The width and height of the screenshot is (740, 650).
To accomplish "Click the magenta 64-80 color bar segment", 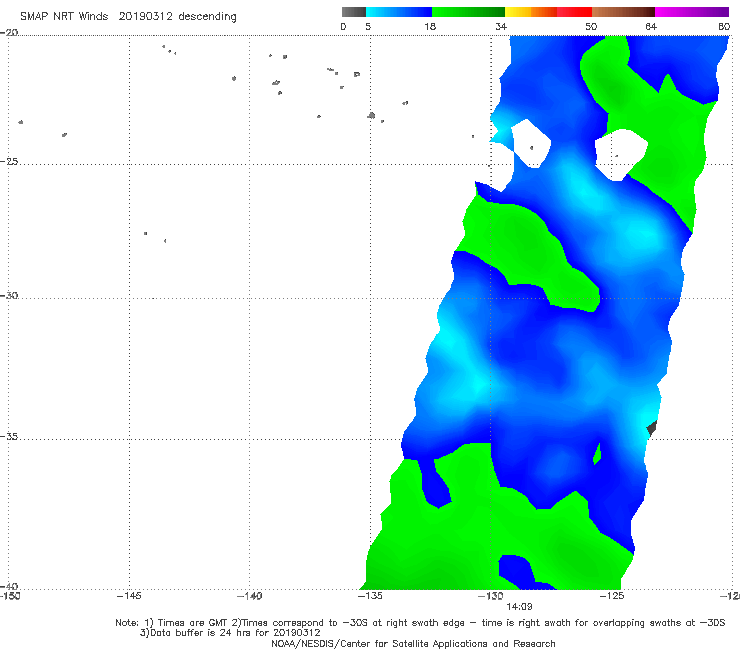I will (x=692, y=12).
